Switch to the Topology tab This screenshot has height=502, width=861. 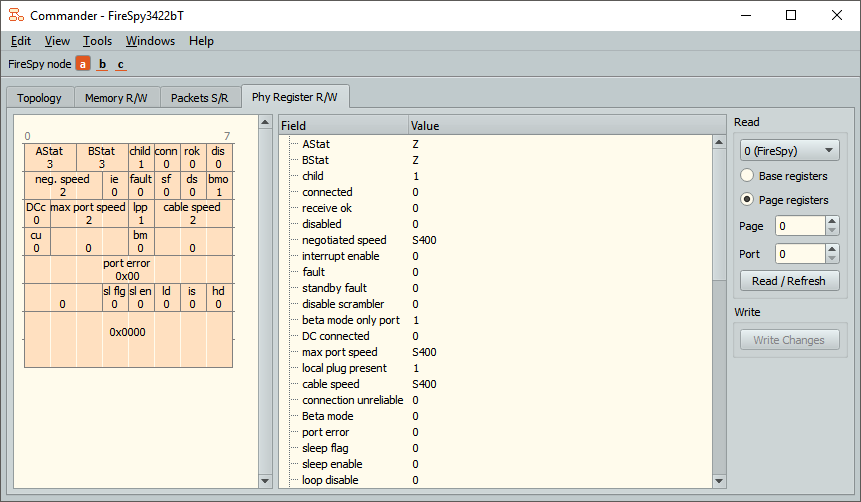click(40, 98)
